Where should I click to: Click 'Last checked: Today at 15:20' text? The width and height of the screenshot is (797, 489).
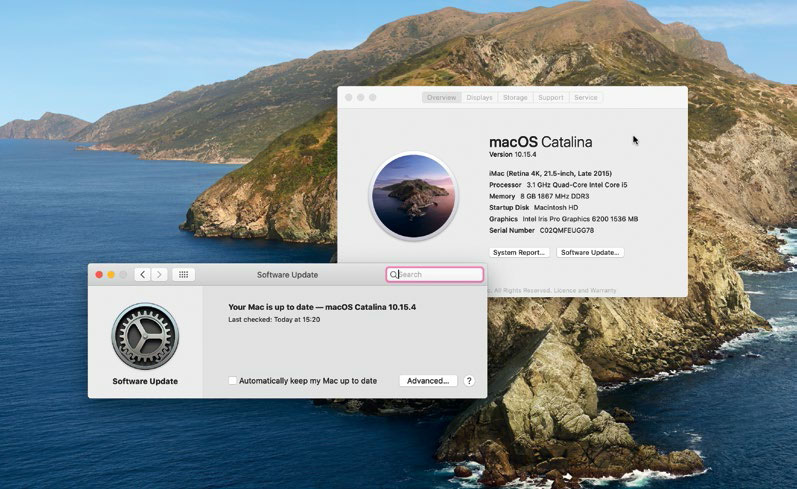point(274,320)
